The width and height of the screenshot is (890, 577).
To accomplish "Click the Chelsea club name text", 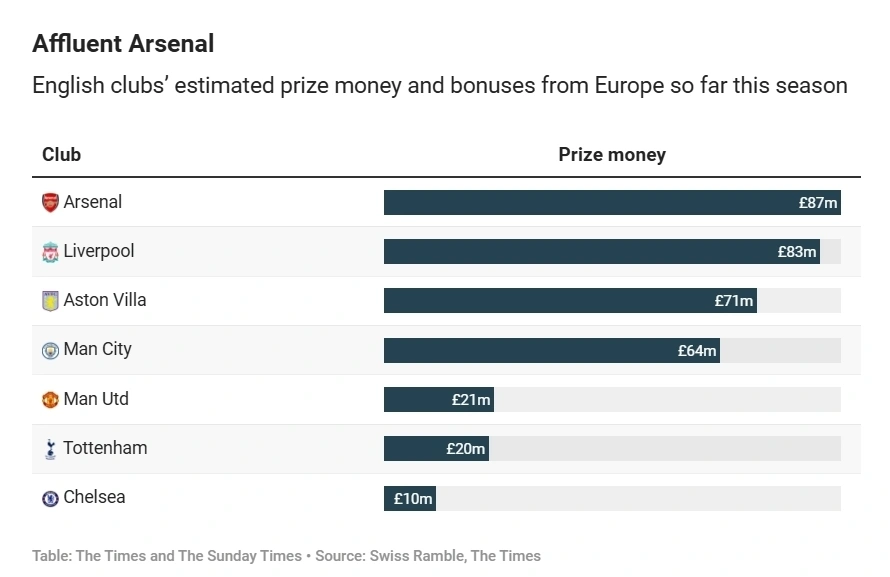I will pyautogui.click(x=94, y=497).
